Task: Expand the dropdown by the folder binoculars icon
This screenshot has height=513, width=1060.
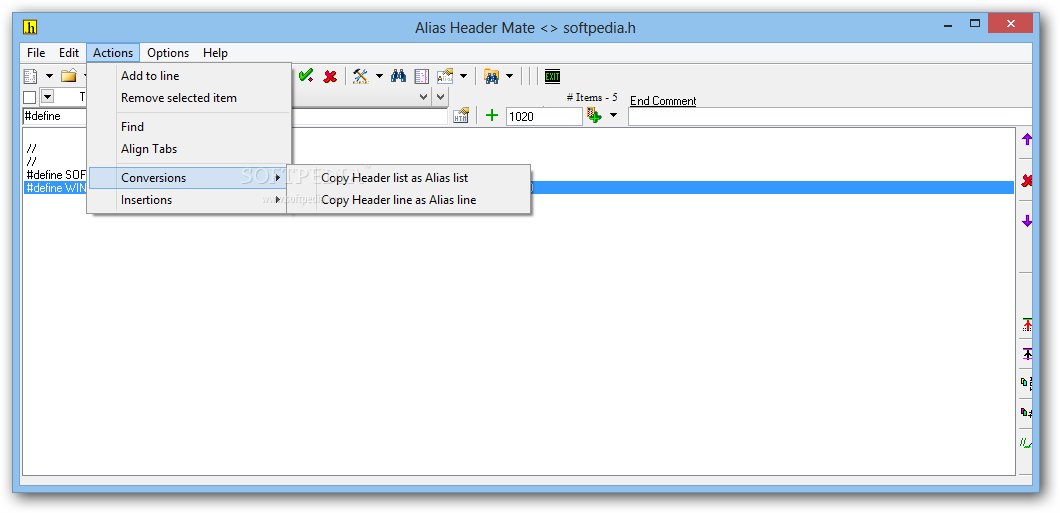Action: [x=509, y=76]
